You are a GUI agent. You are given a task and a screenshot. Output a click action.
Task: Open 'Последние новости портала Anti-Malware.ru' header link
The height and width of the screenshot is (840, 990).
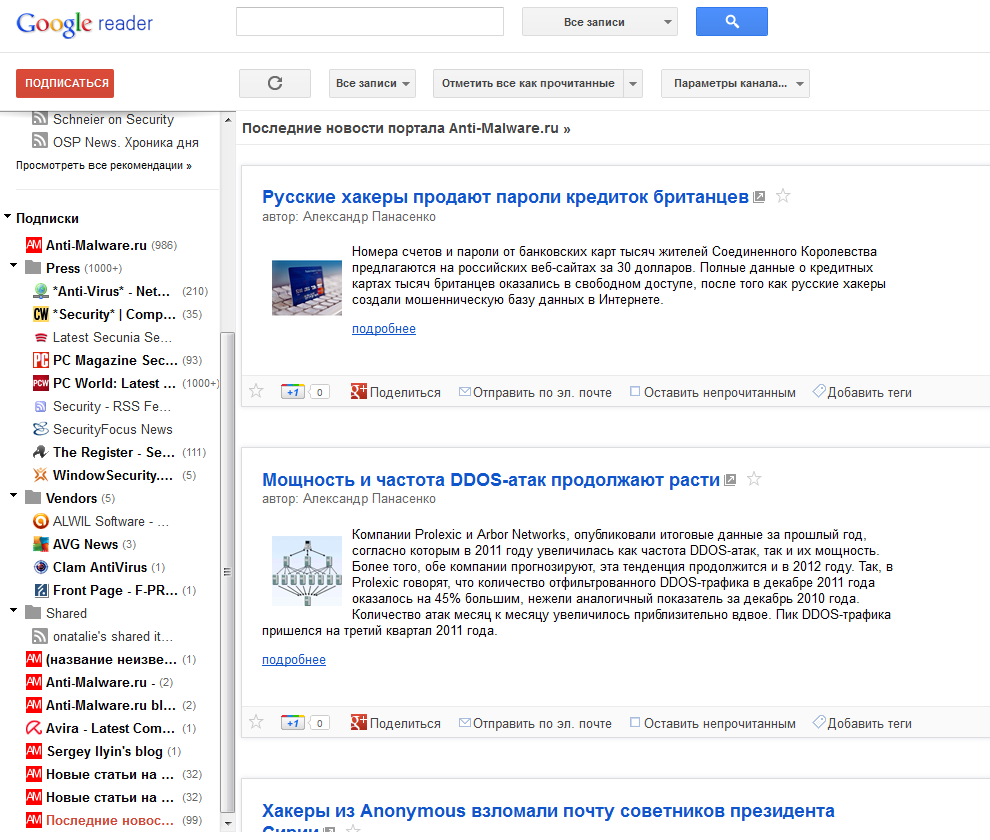(x=406, y=128)
